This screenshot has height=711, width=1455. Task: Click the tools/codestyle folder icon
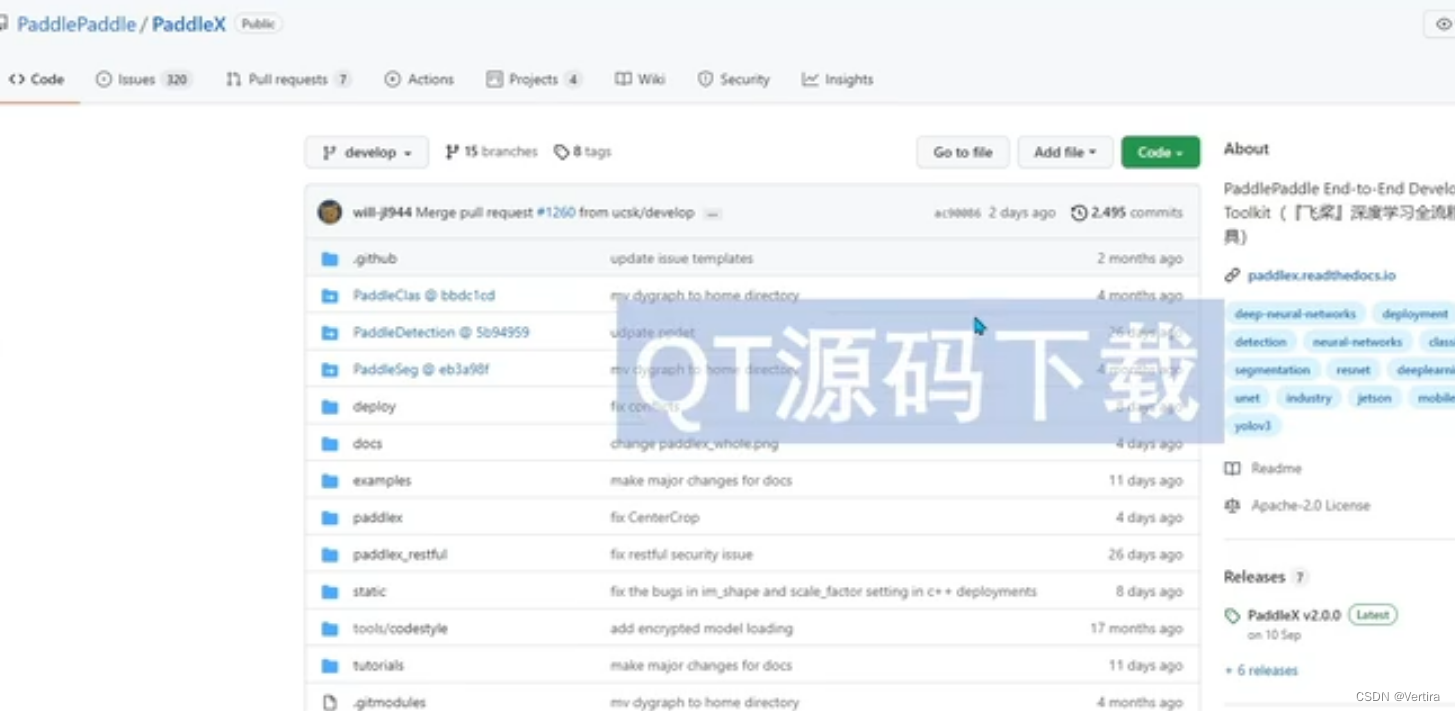pos(330,629)
